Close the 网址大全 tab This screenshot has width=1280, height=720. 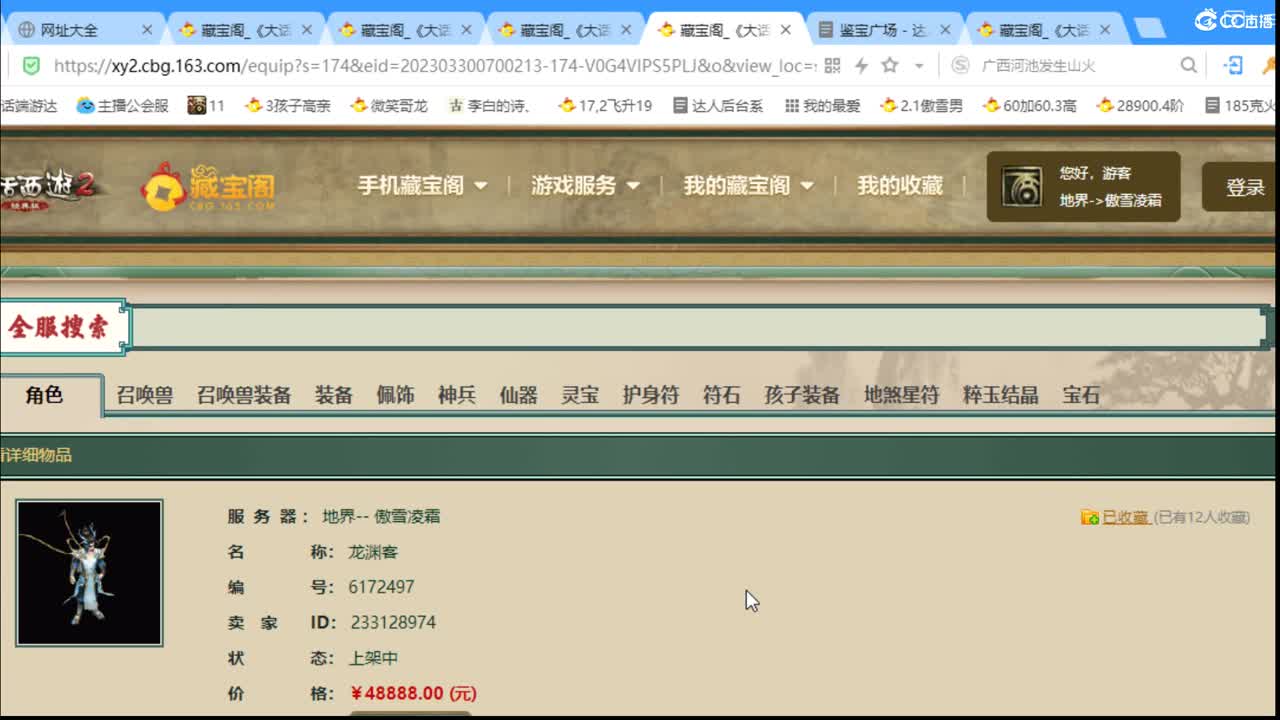click(147, 30)
